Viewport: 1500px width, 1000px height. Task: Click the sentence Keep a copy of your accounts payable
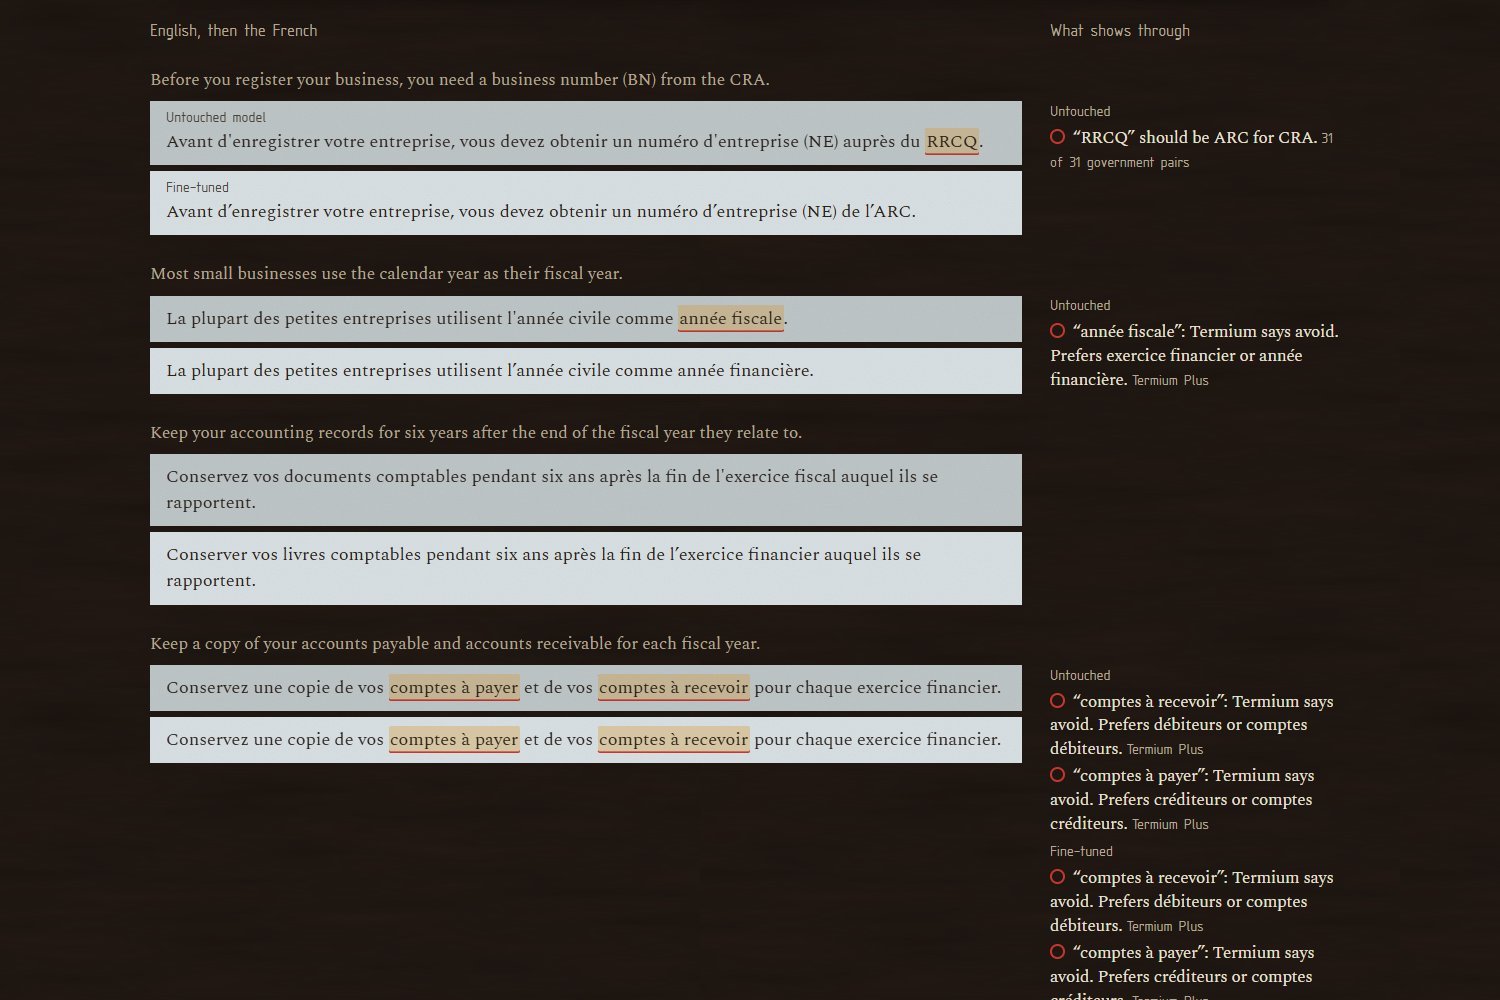pos(455,644)
